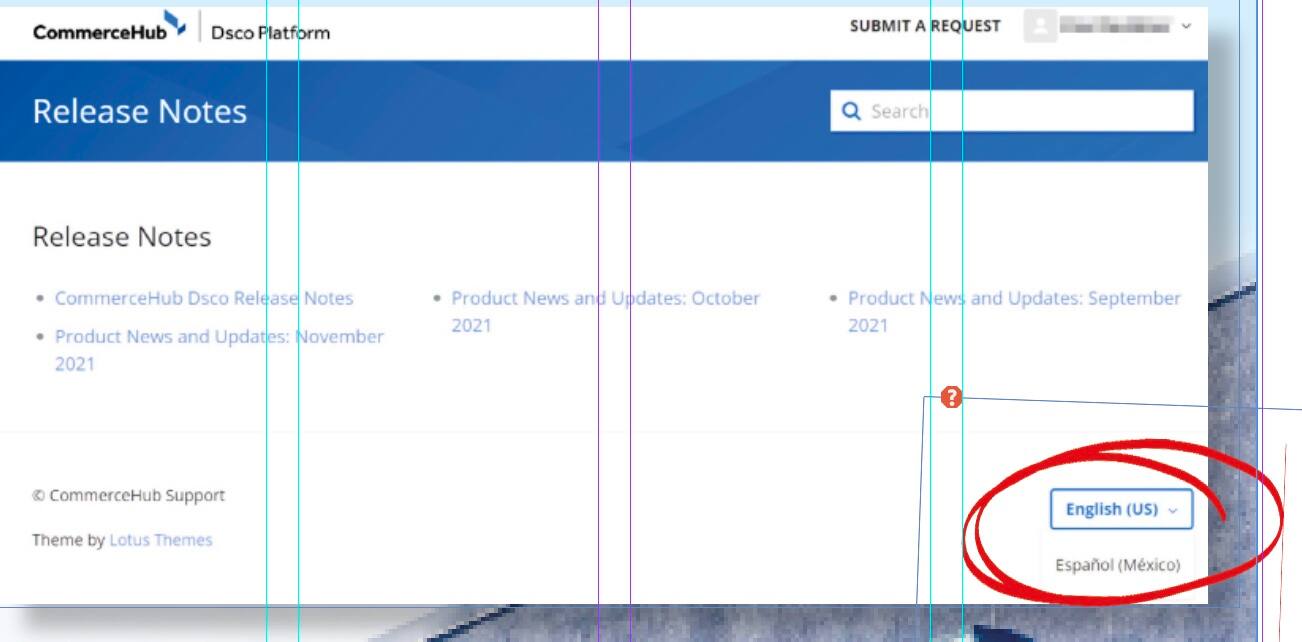
Task: Open the user profile chevron menu
Action: tap(1186, 27)
